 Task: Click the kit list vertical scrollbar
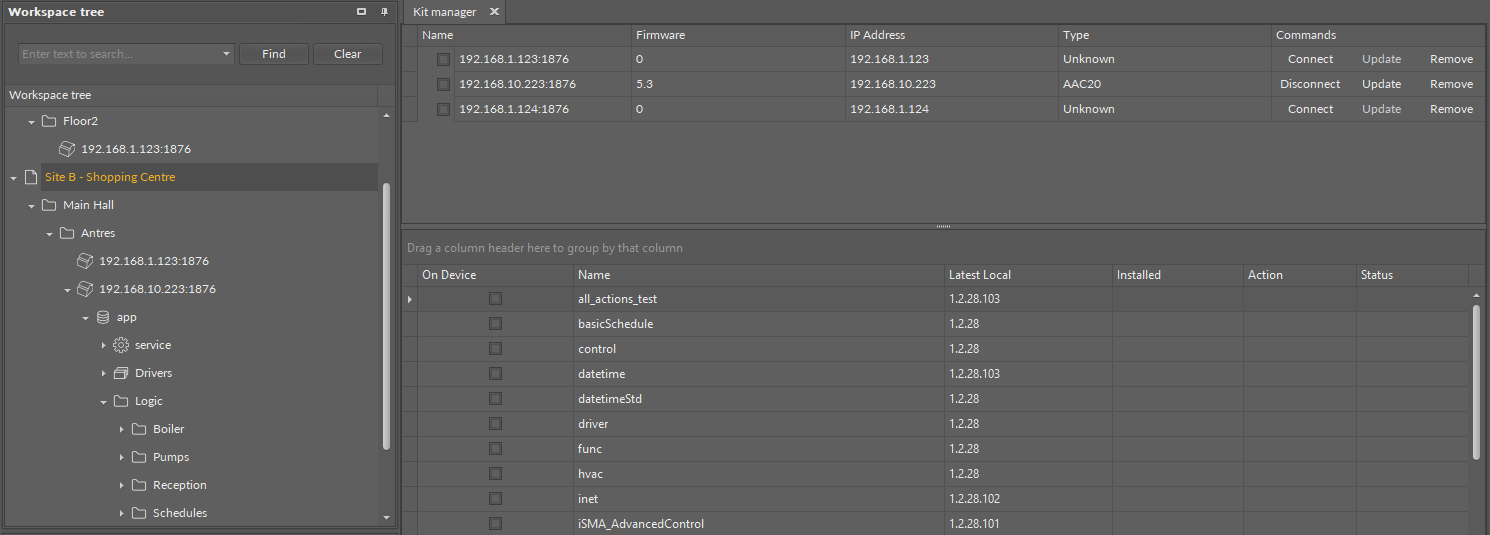point(1477,380)
